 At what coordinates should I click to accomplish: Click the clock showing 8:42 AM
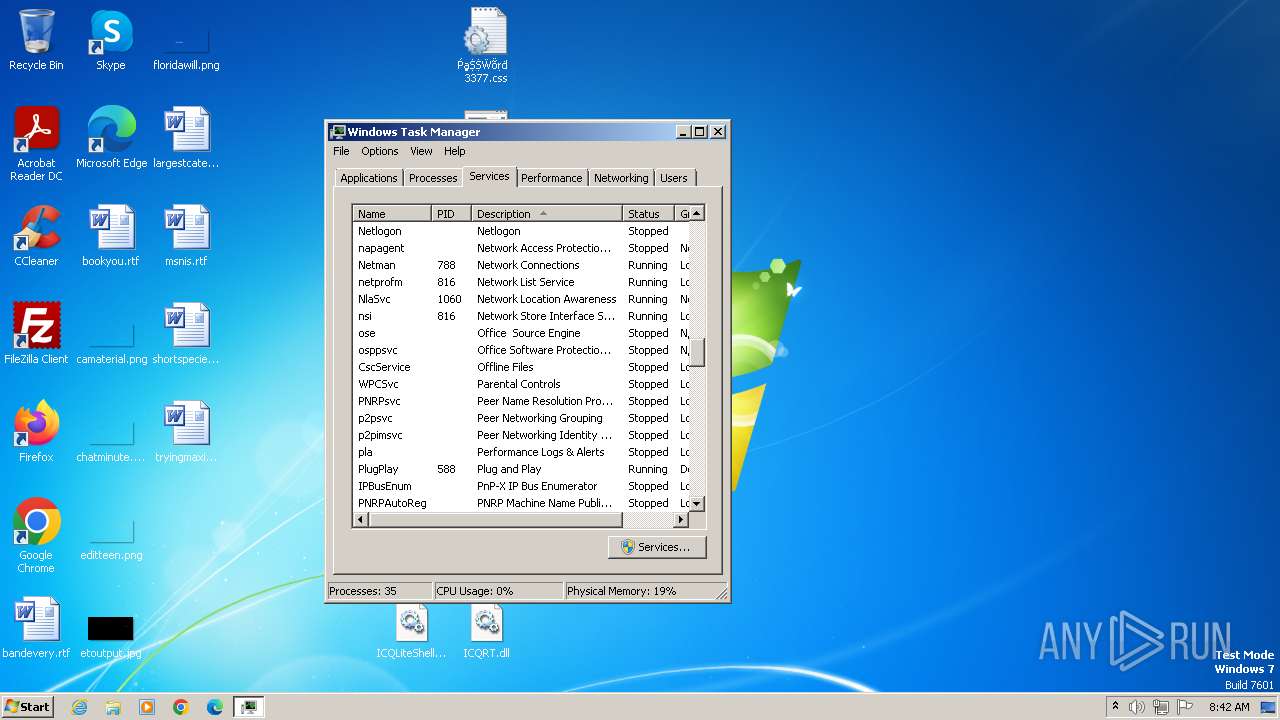click(1229, 707)
